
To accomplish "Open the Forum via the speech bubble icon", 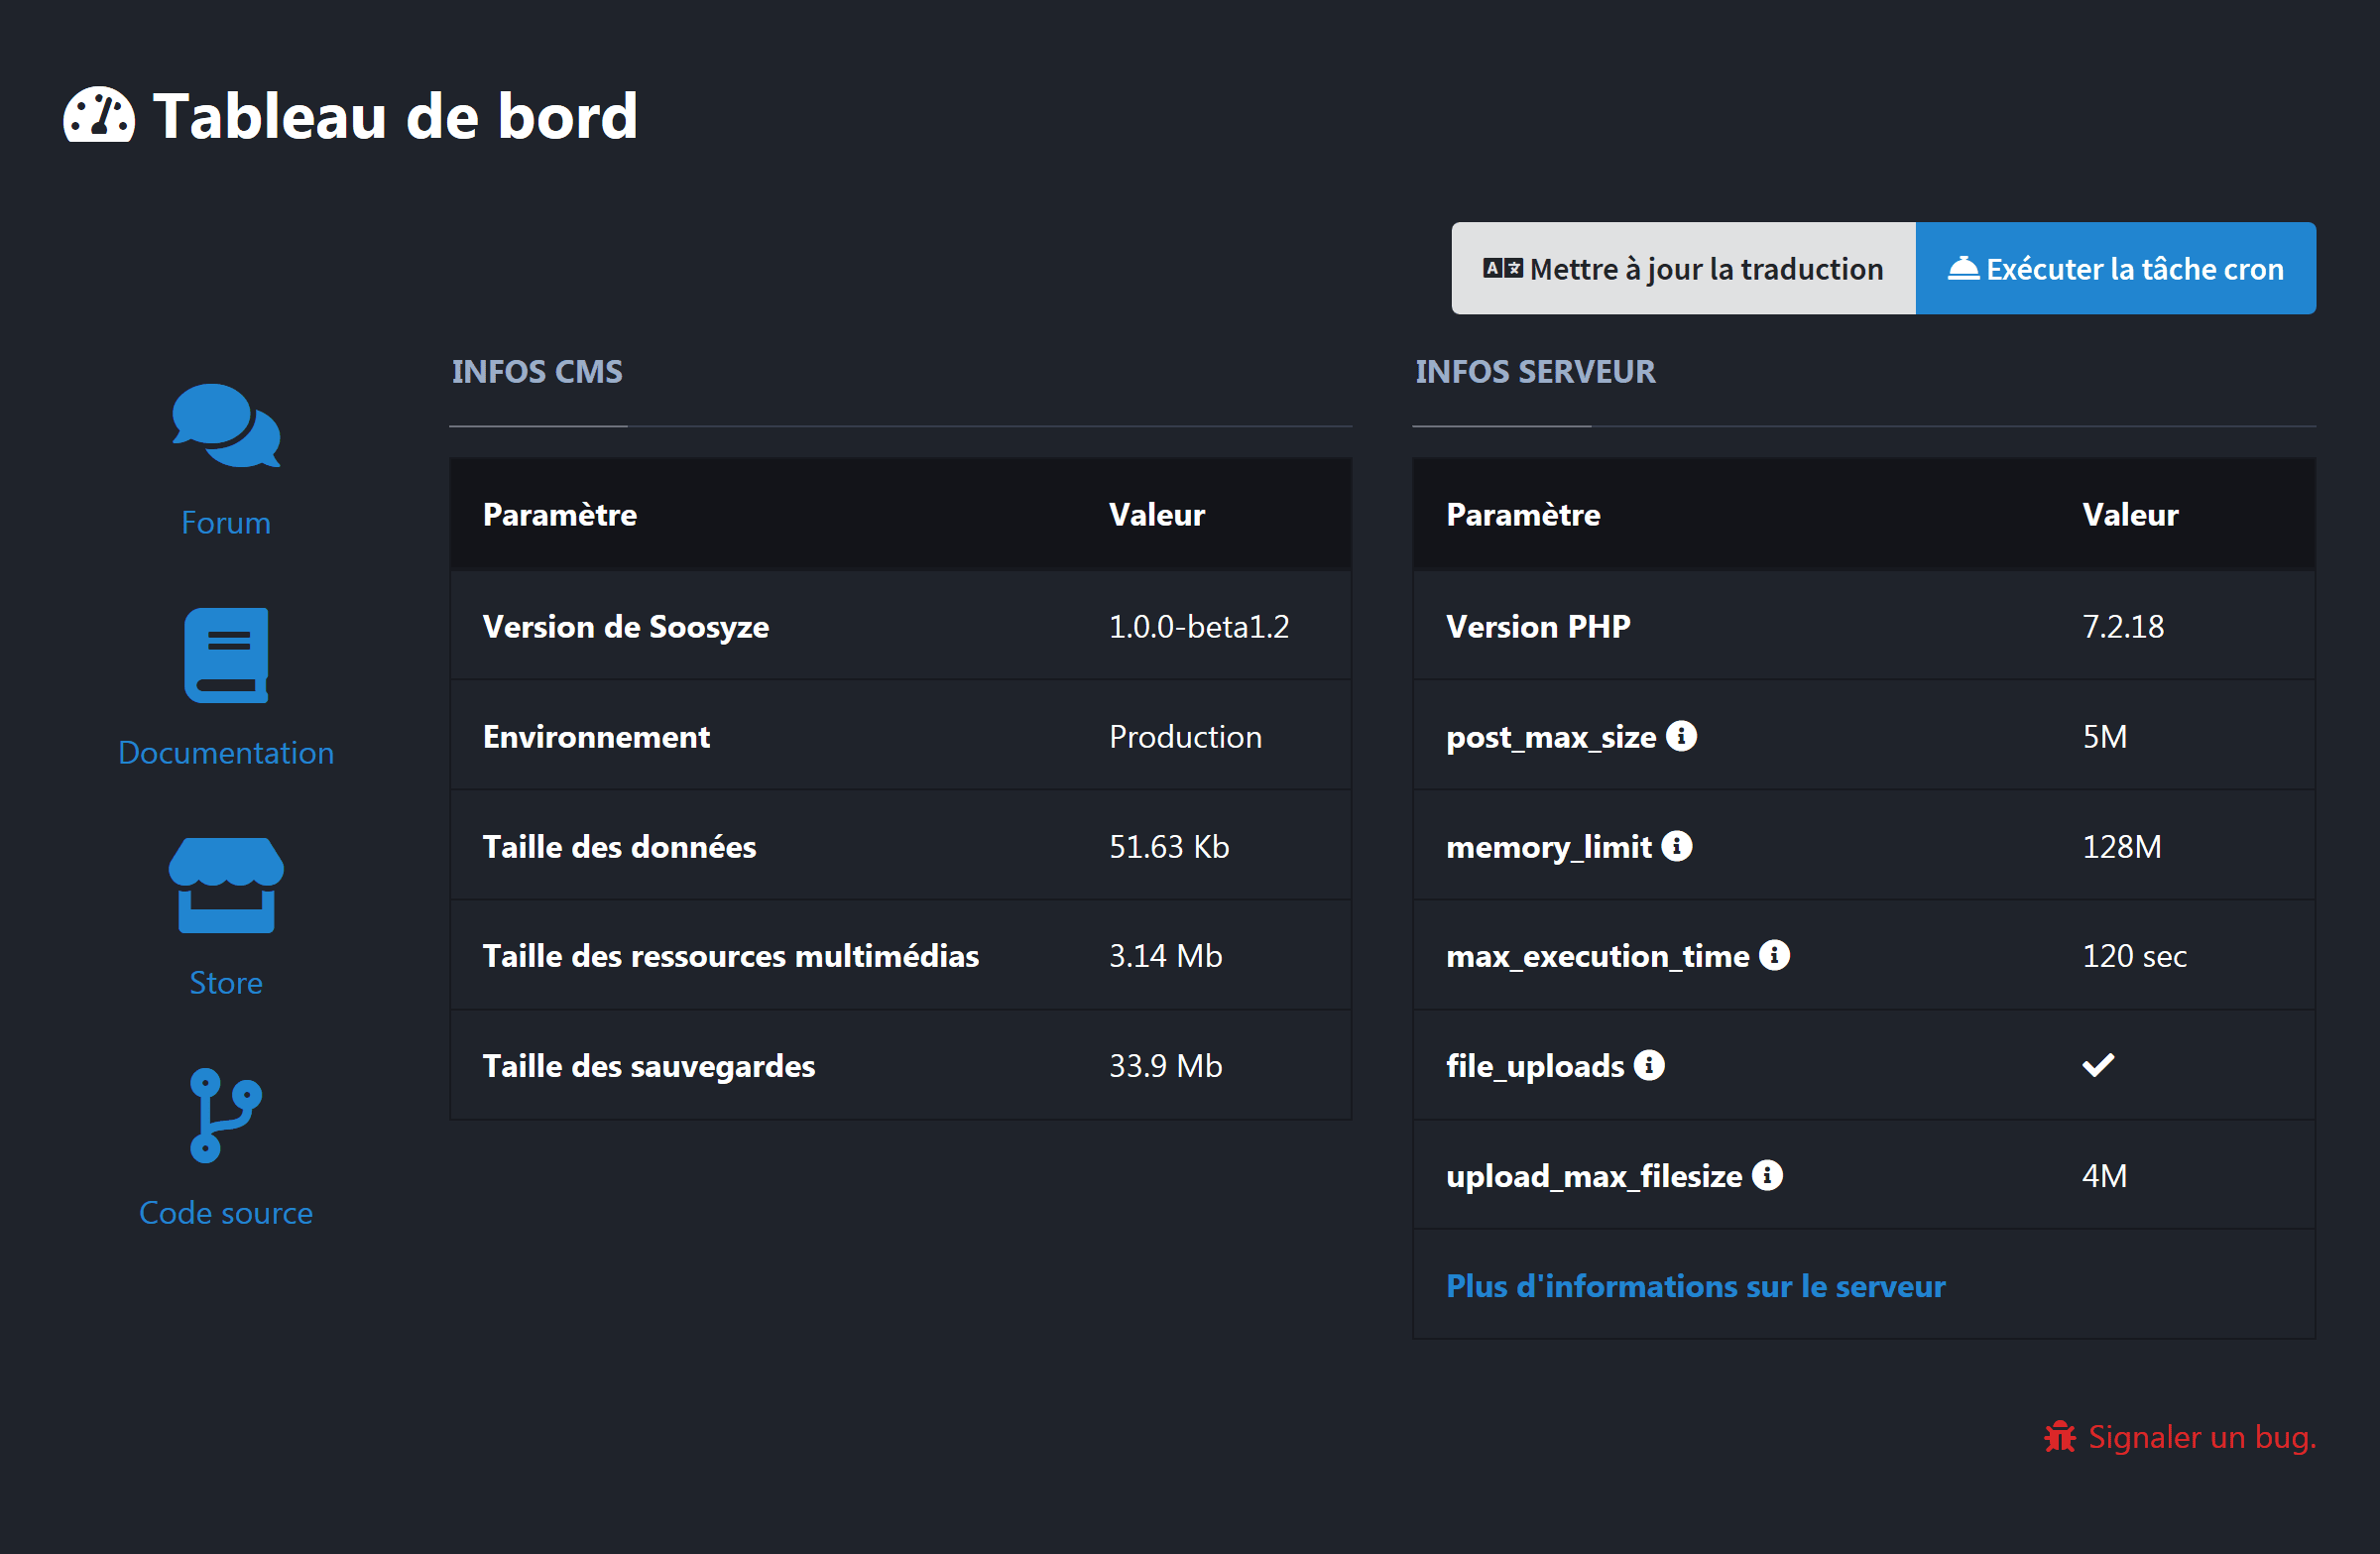I will click(x=226, y=428).
